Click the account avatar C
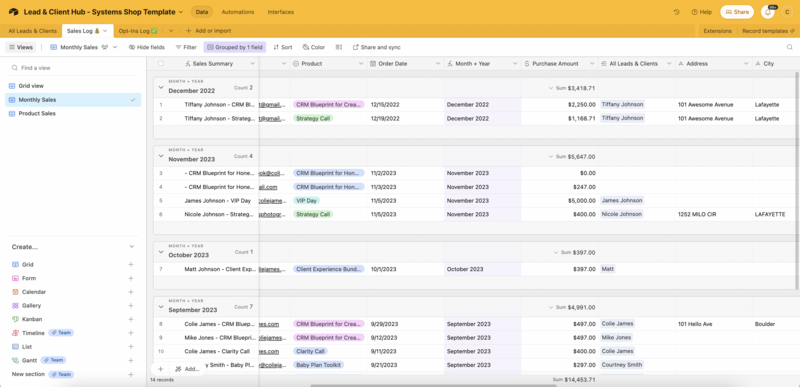 tap(787, 12)
